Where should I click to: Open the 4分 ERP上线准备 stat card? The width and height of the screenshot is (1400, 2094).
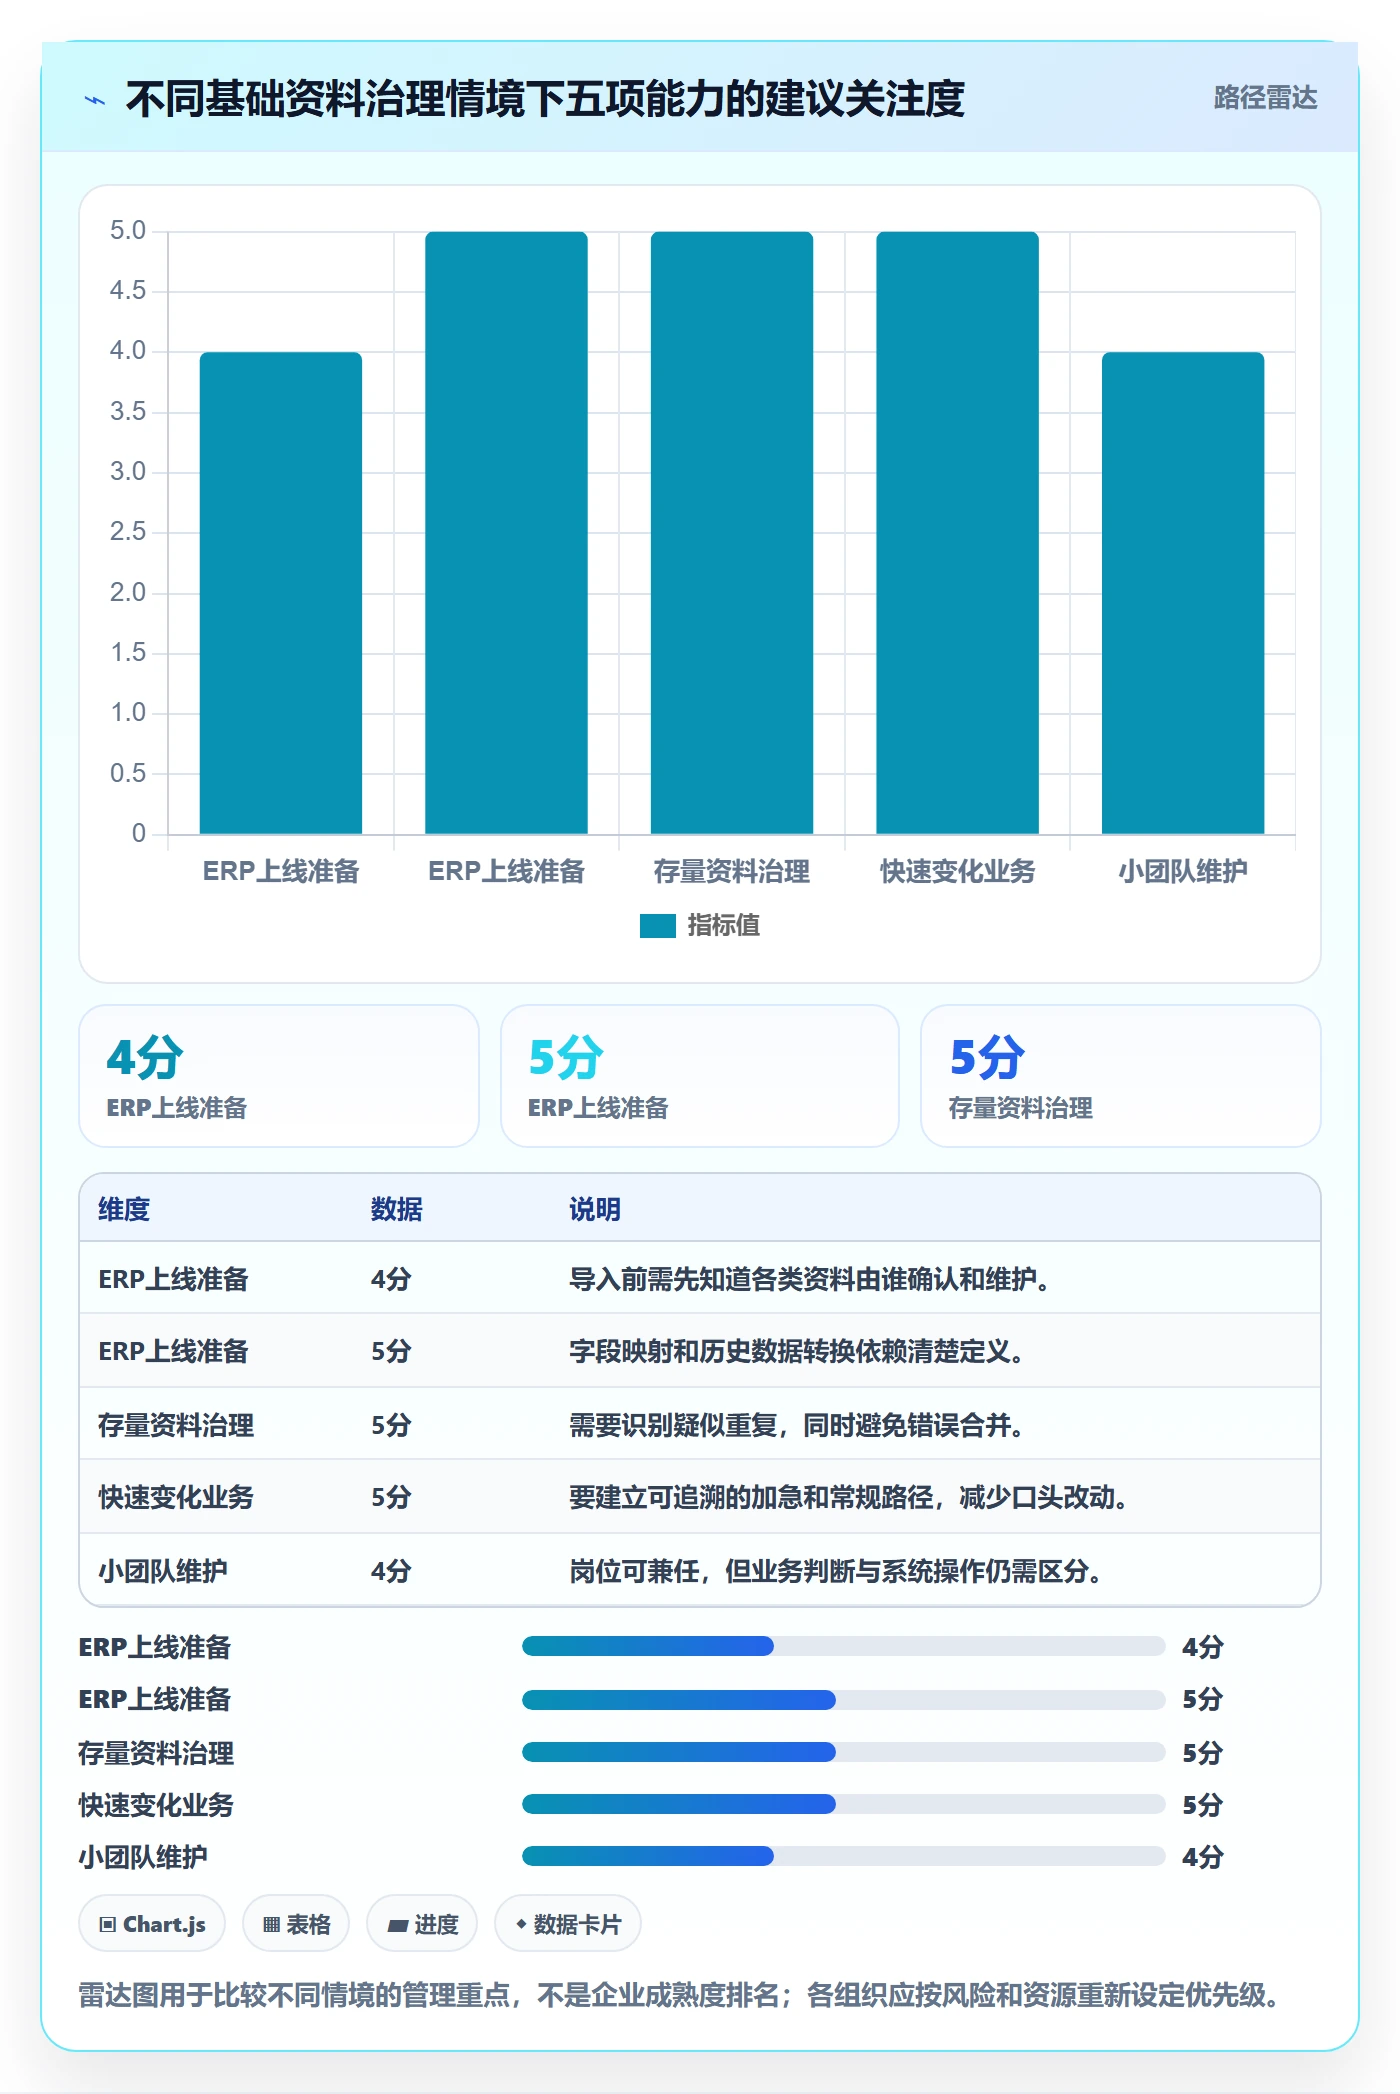coord(279,1076)
